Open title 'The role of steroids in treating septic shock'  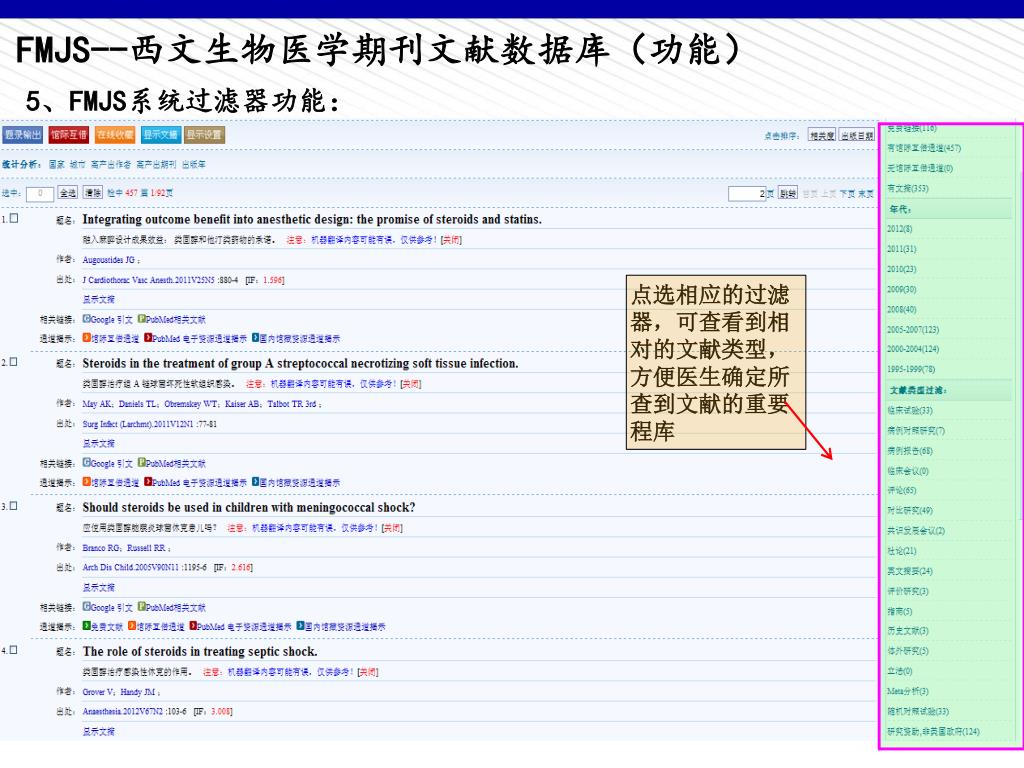[200, 651]
